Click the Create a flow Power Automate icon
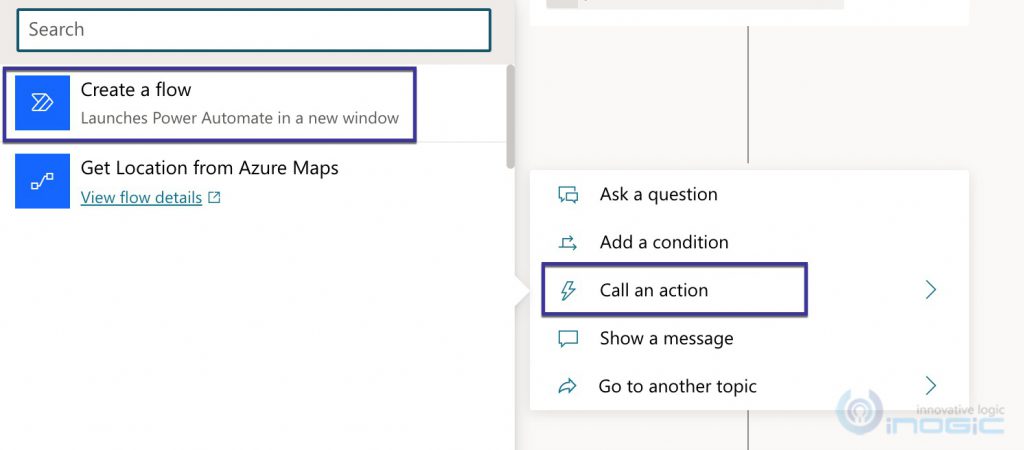Image resolution: width=1024 pixels, height=450 pixels. [42, 103]
